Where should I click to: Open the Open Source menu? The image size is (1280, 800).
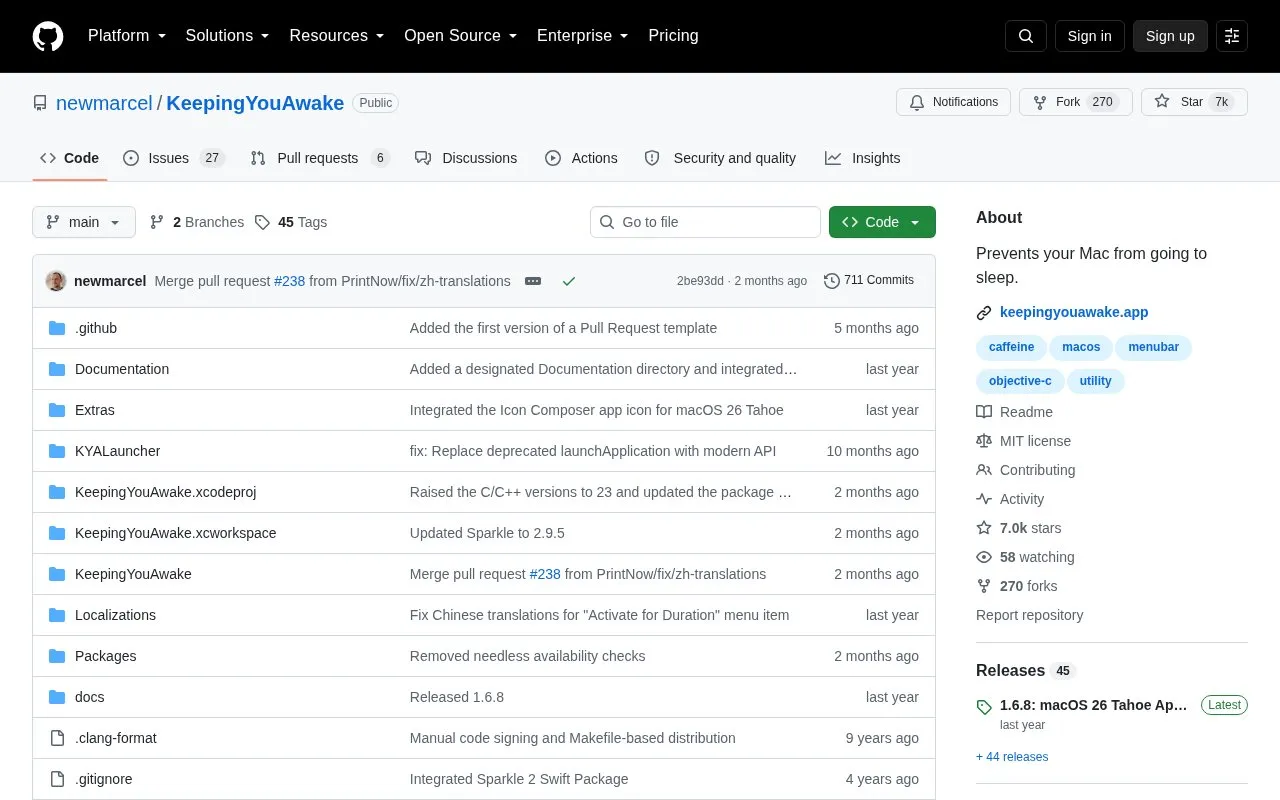click(461, 36)
